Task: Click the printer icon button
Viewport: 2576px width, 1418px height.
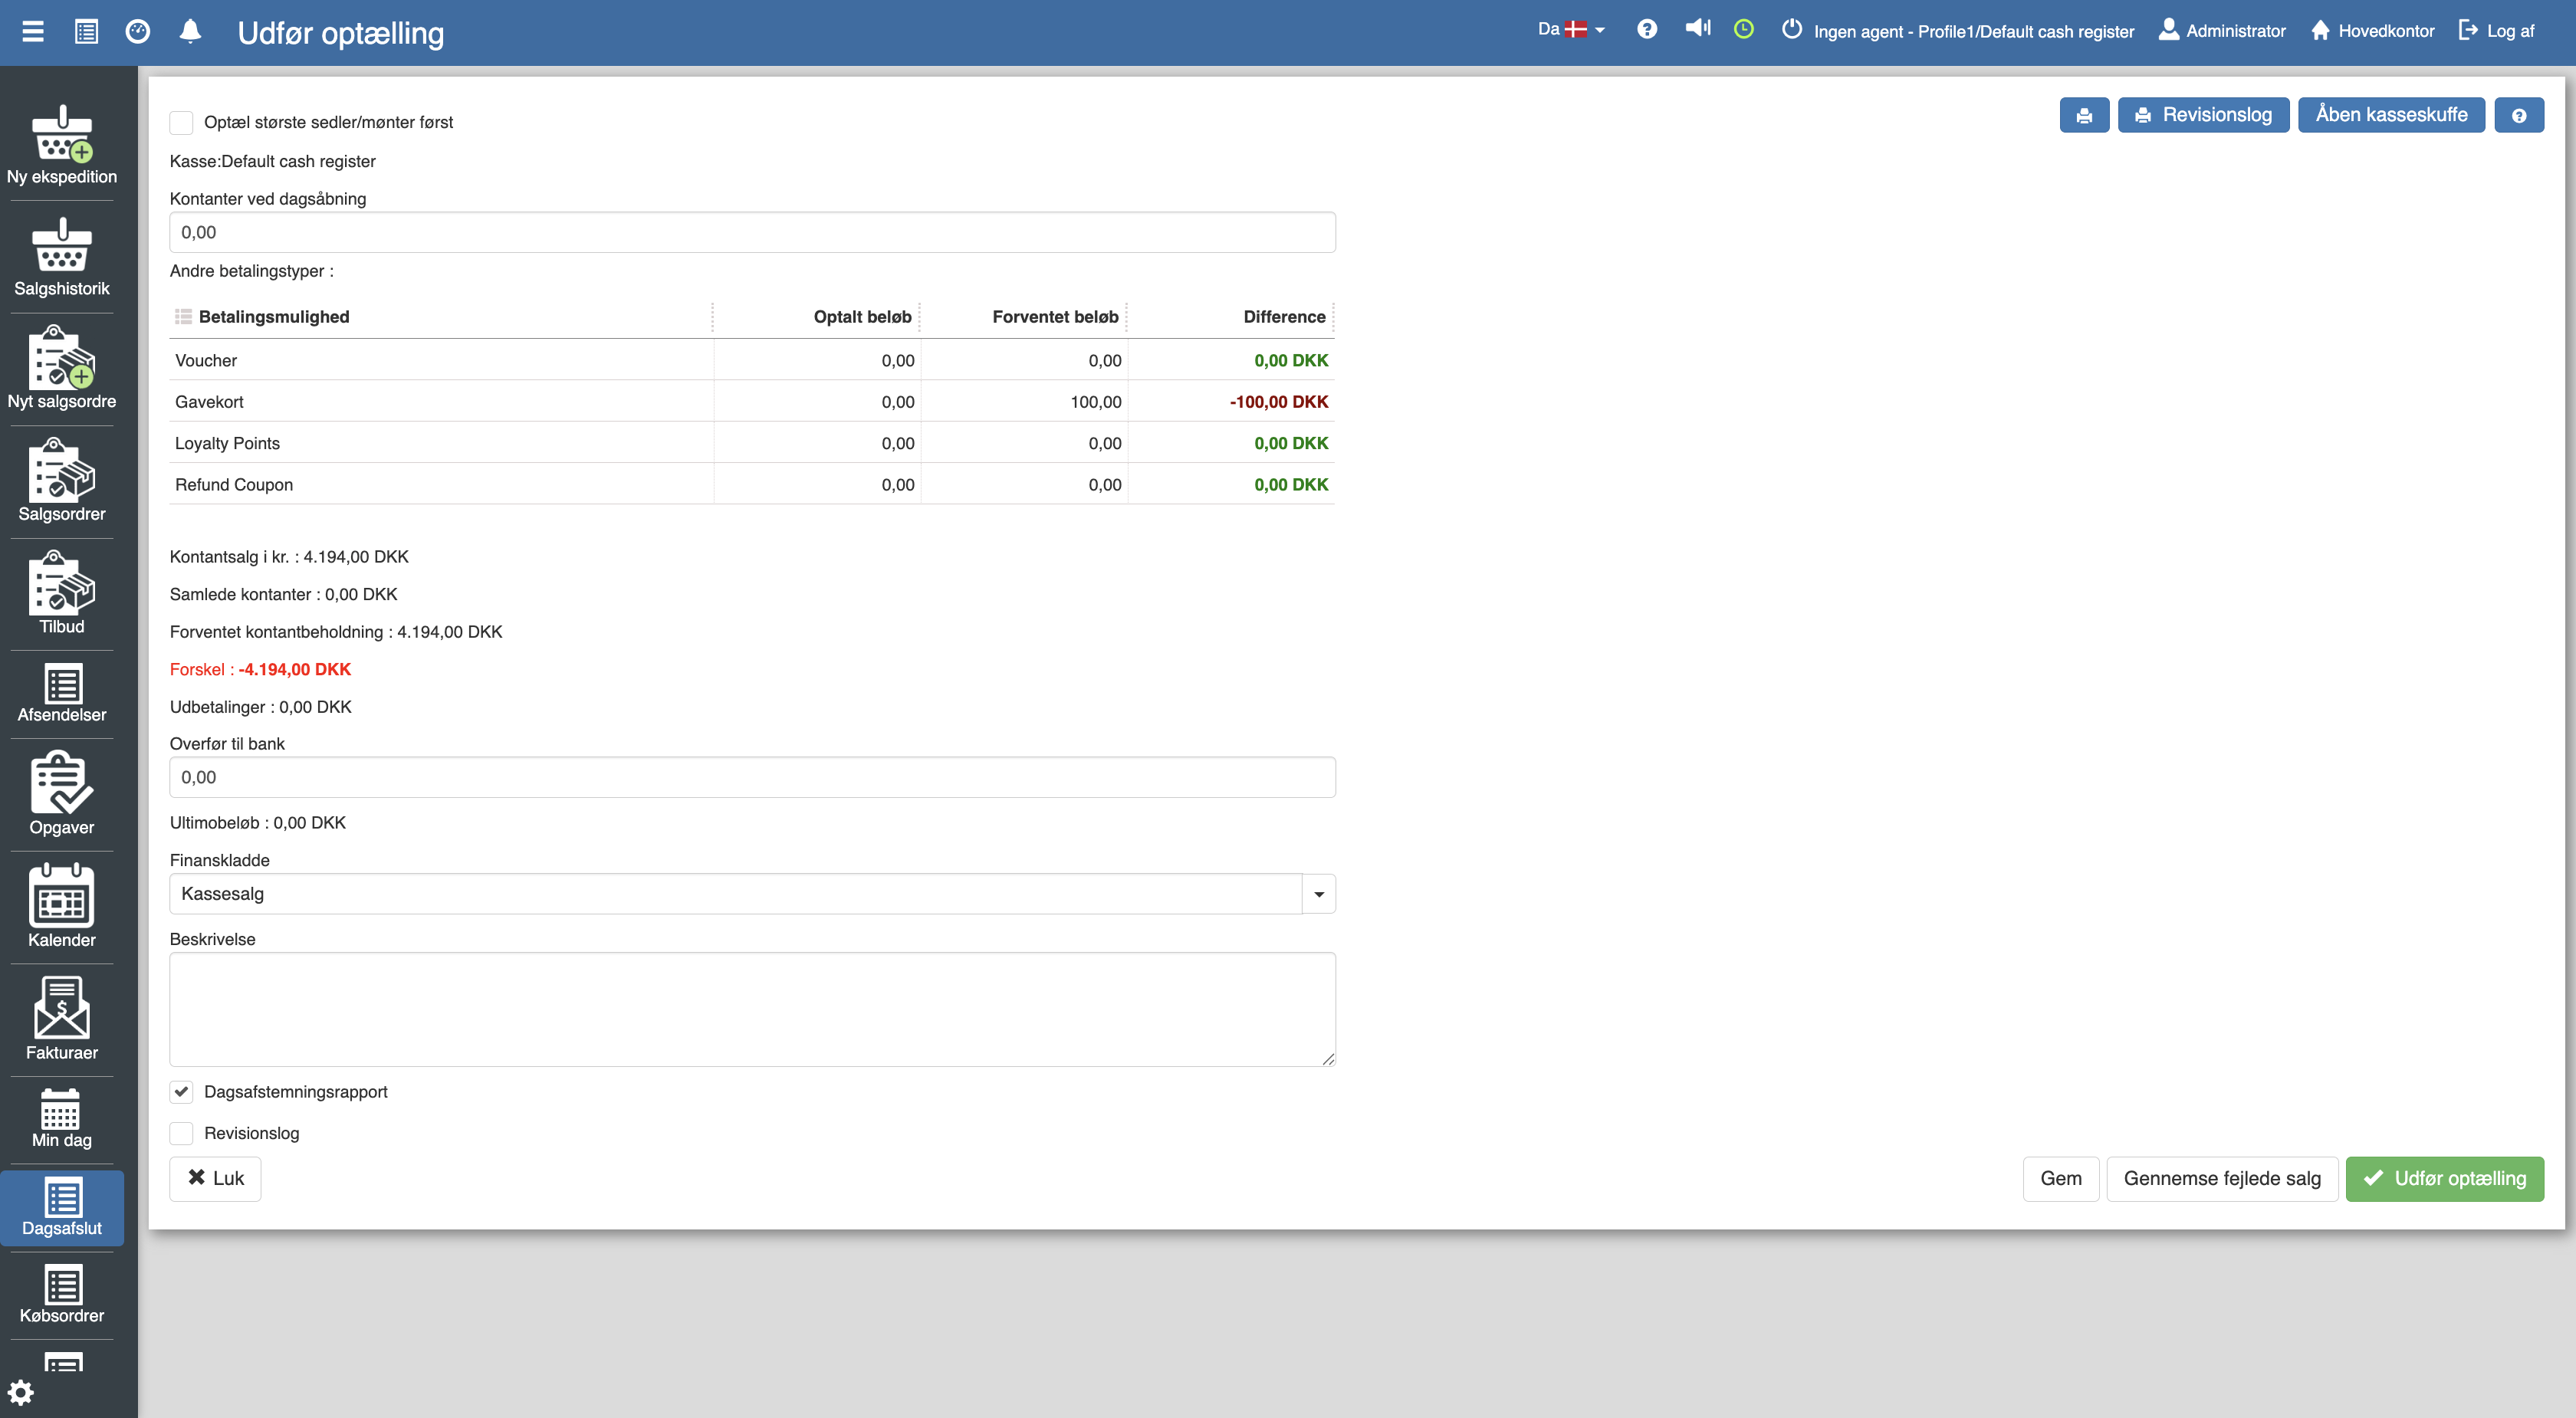Action: point(2084,115)
